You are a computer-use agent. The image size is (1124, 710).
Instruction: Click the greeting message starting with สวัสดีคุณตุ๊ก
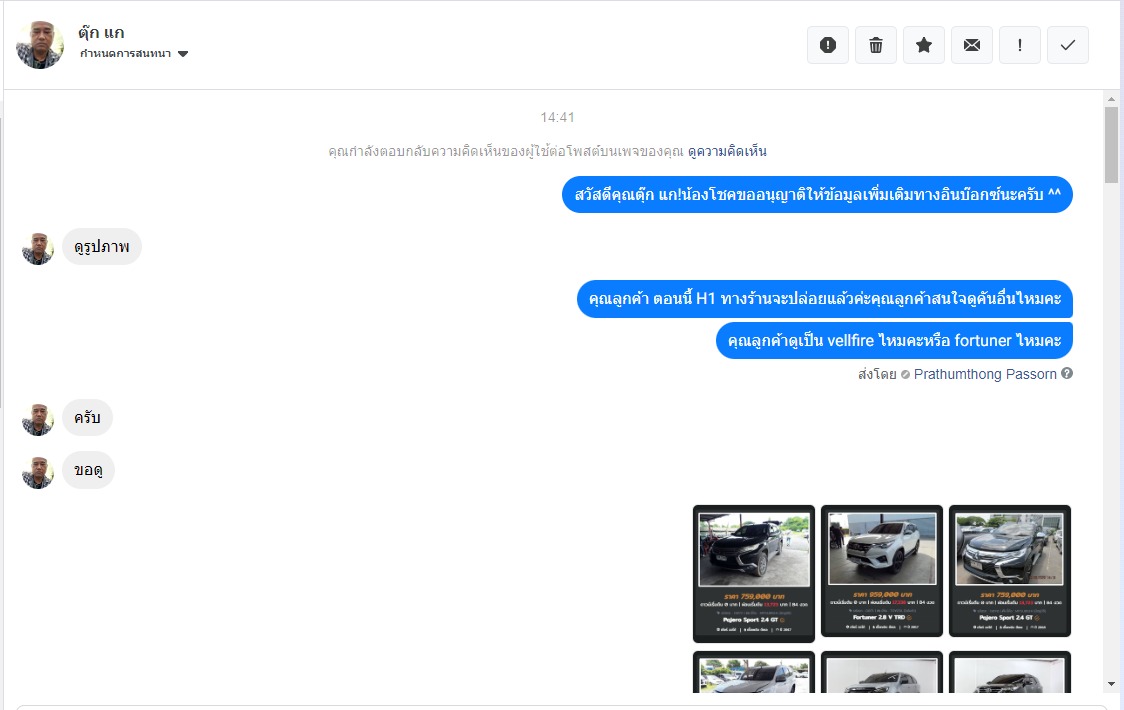(817, 194)
